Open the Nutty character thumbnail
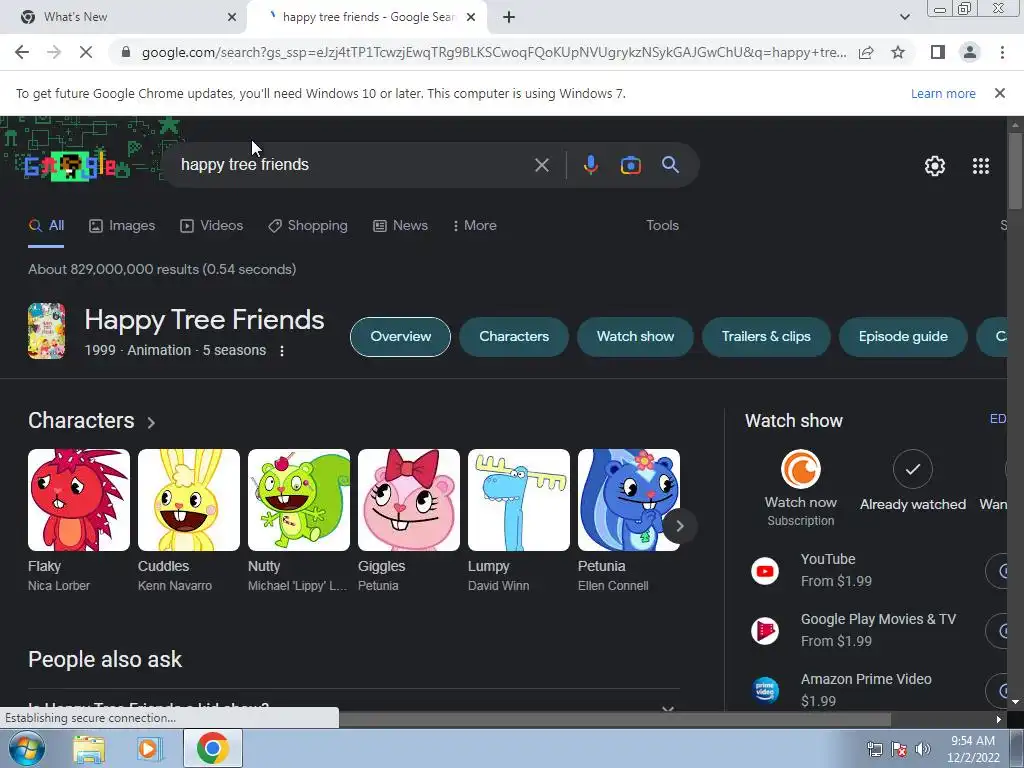The height and width of the screenshot is (768, 1024). pyautogui.click(x=298, y=500)
